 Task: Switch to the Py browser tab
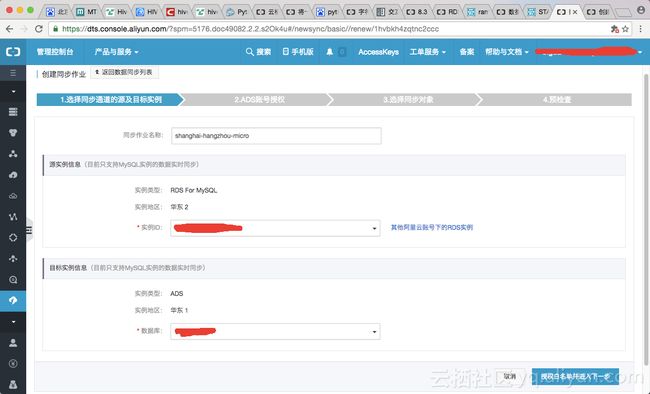point(237,12)
